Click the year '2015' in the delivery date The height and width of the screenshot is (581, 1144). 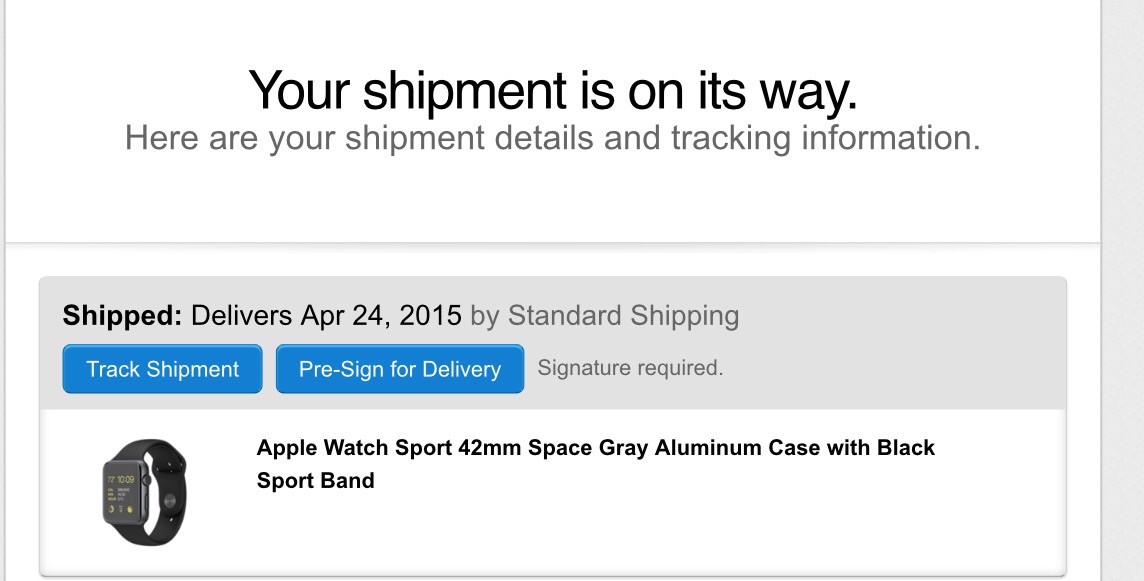click(x=430, y=315)
